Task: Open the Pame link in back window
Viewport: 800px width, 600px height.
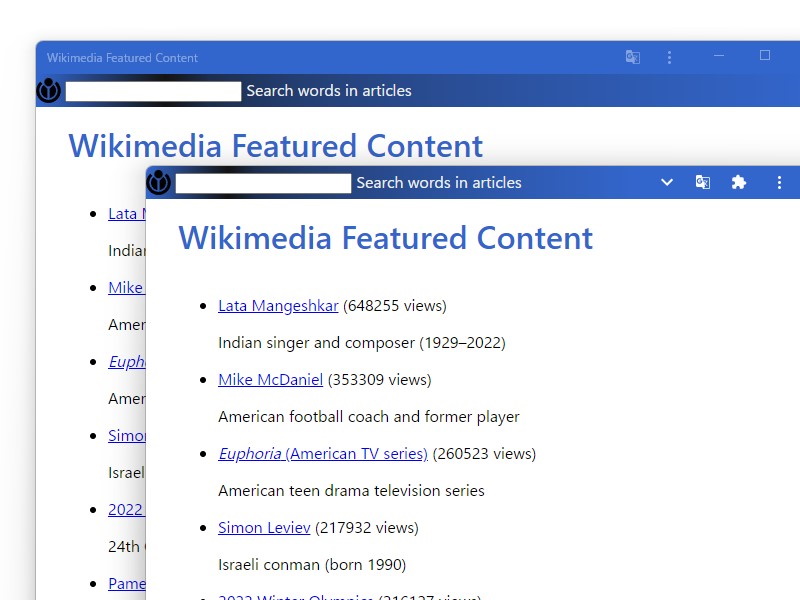Action: 127,584
